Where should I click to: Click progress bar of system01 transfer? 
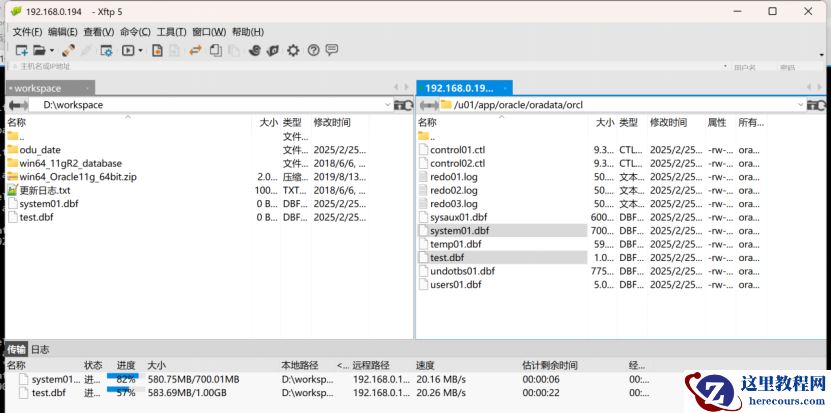(123, 379)
